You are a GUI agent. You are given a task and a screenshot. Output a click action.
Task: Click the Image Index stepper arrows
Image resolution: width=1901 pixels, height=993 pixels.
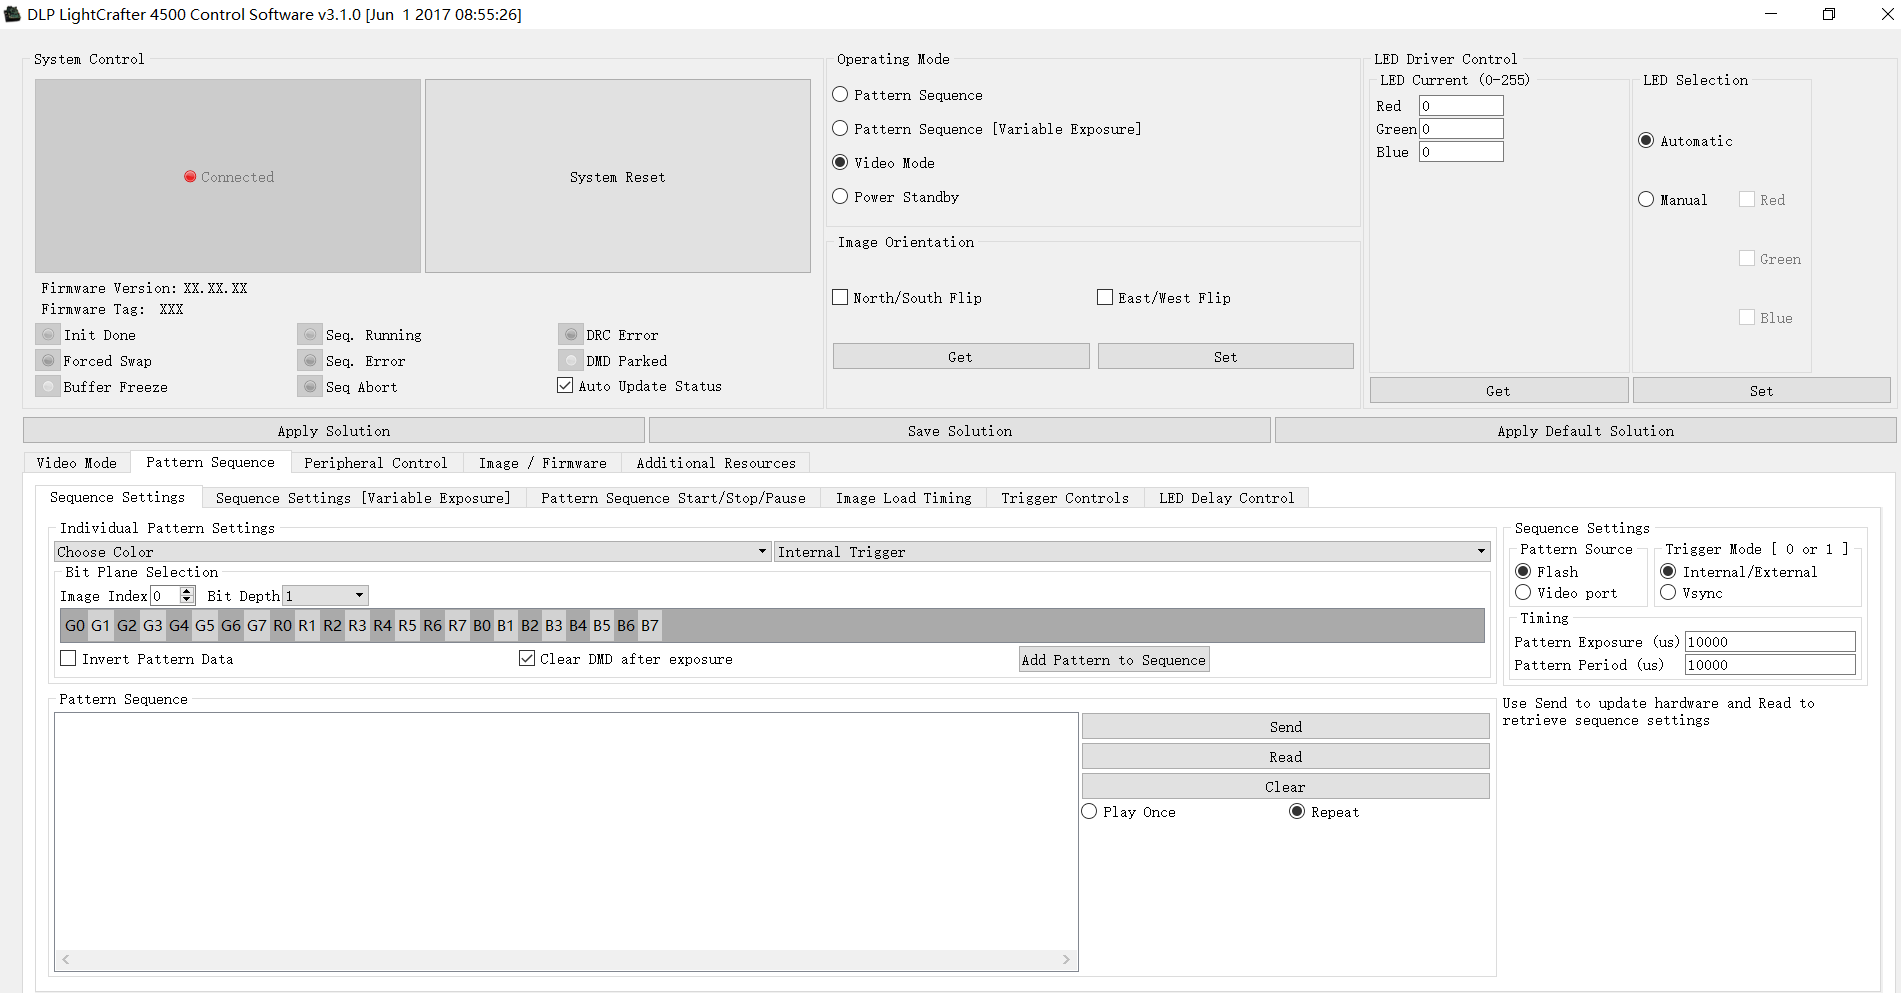point(187,596)
